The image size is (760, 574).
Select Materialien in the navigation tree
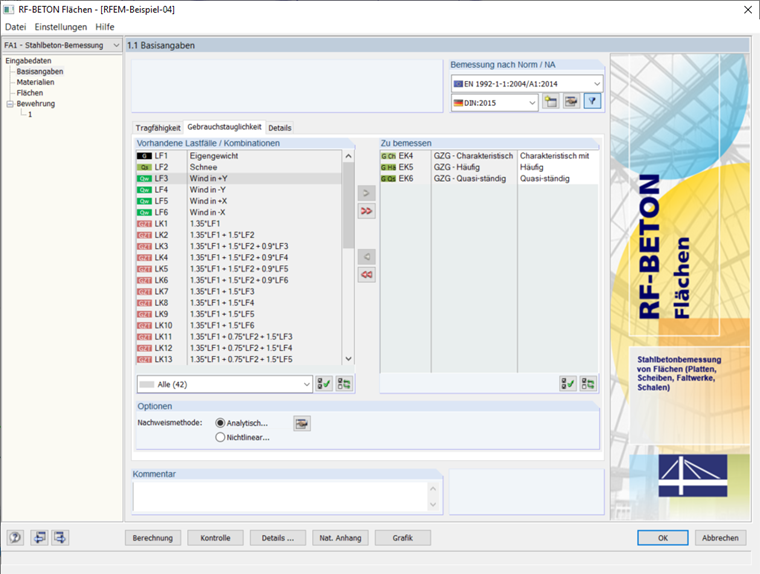pyautogui.click(x=35, y=82)
